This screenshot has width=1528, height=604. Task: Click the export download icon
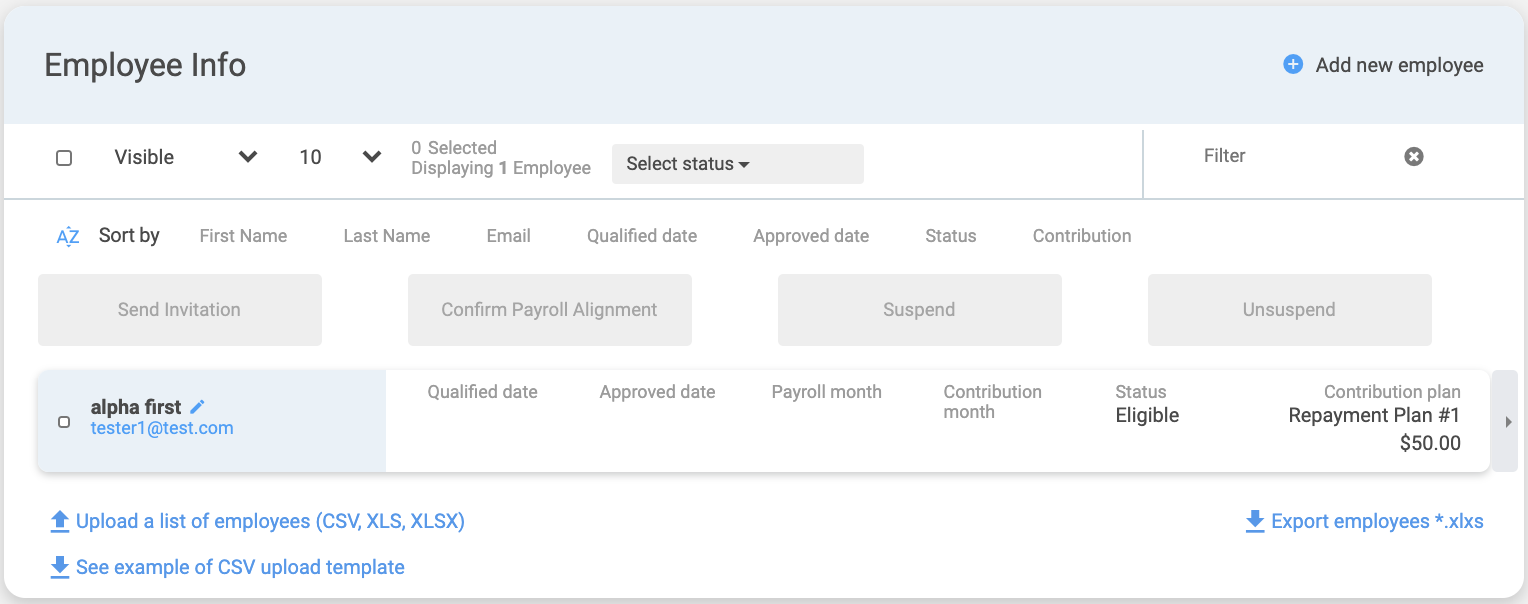tap(1254, 521)
